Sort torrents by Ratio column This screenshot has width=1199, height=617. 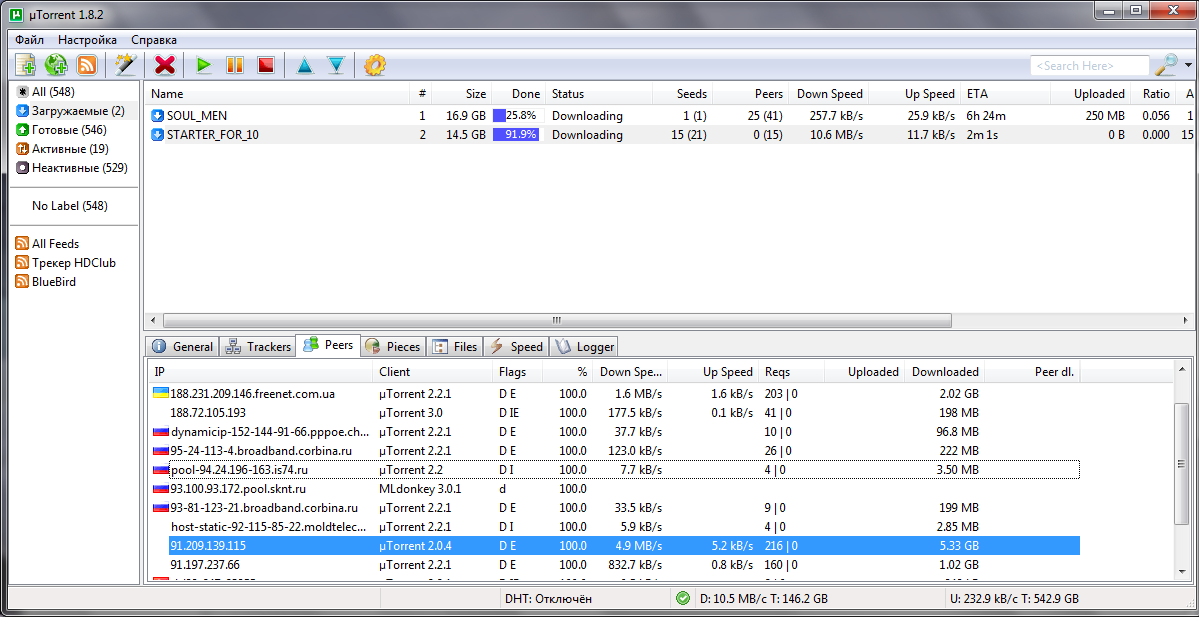coord(1154,94)
